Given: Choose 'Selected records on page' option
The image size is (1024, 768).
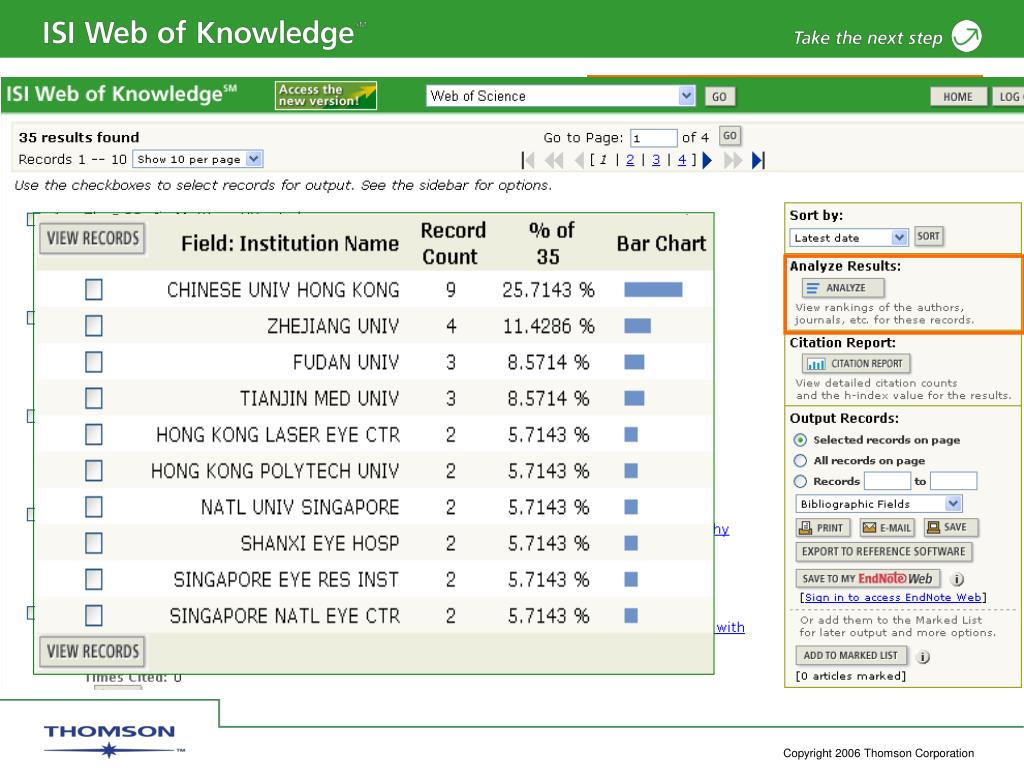Looking at the screenshot, I should 800,440.
